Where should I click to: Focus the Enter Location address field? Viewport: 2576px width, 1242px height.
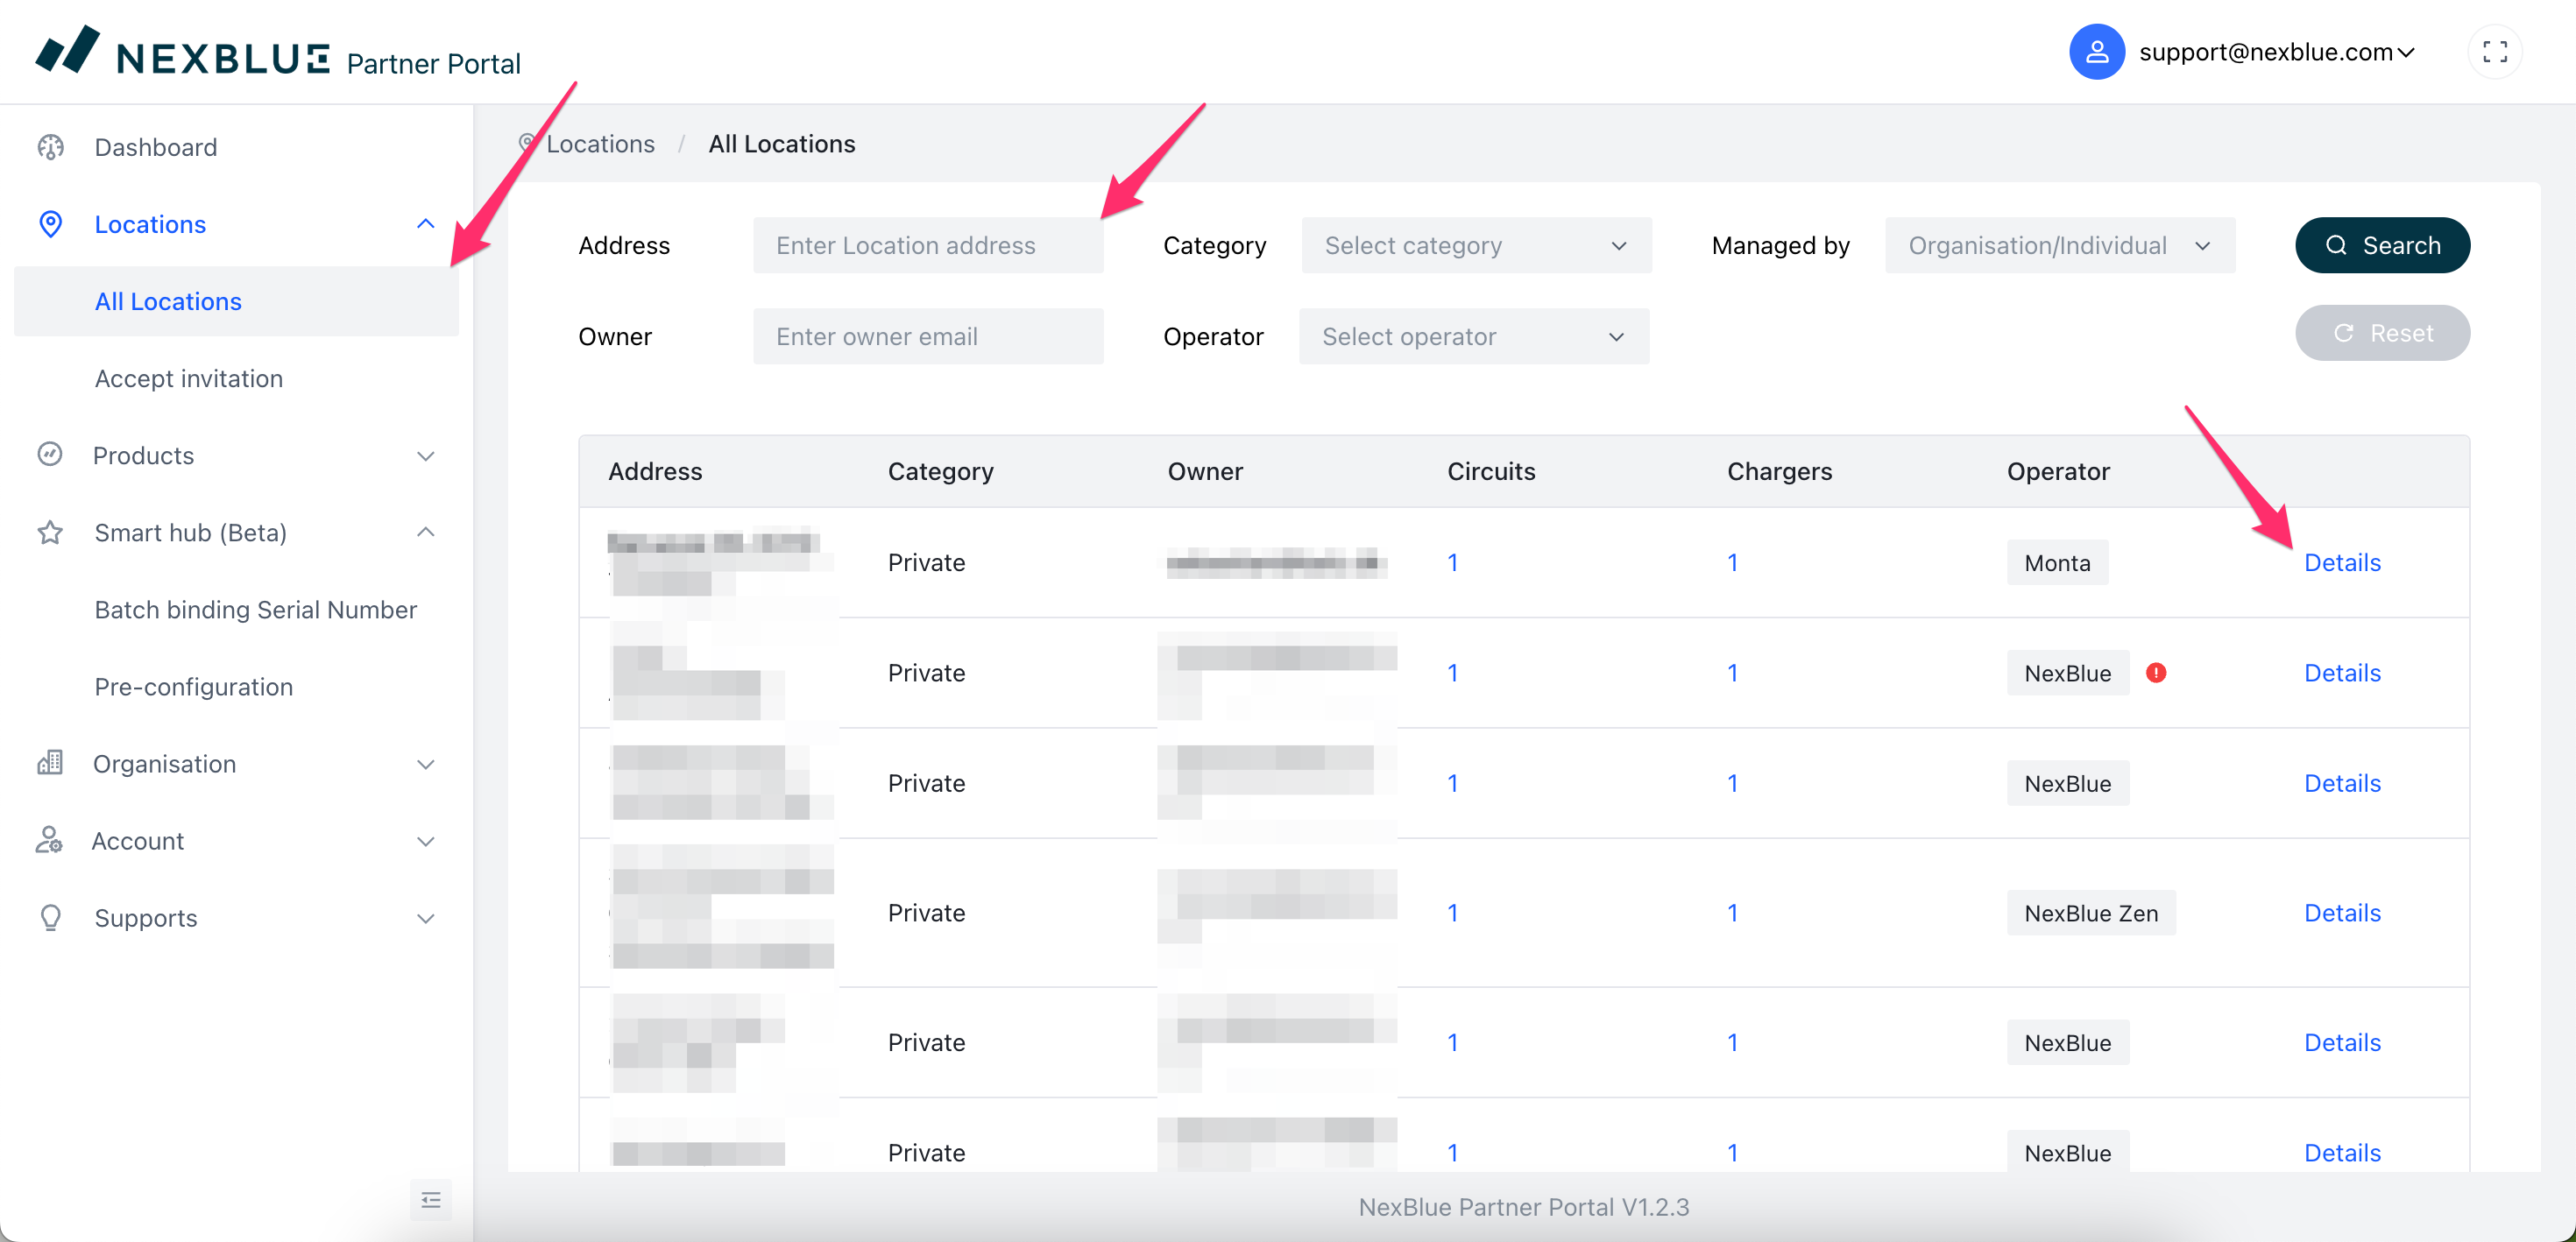point(927,245)
